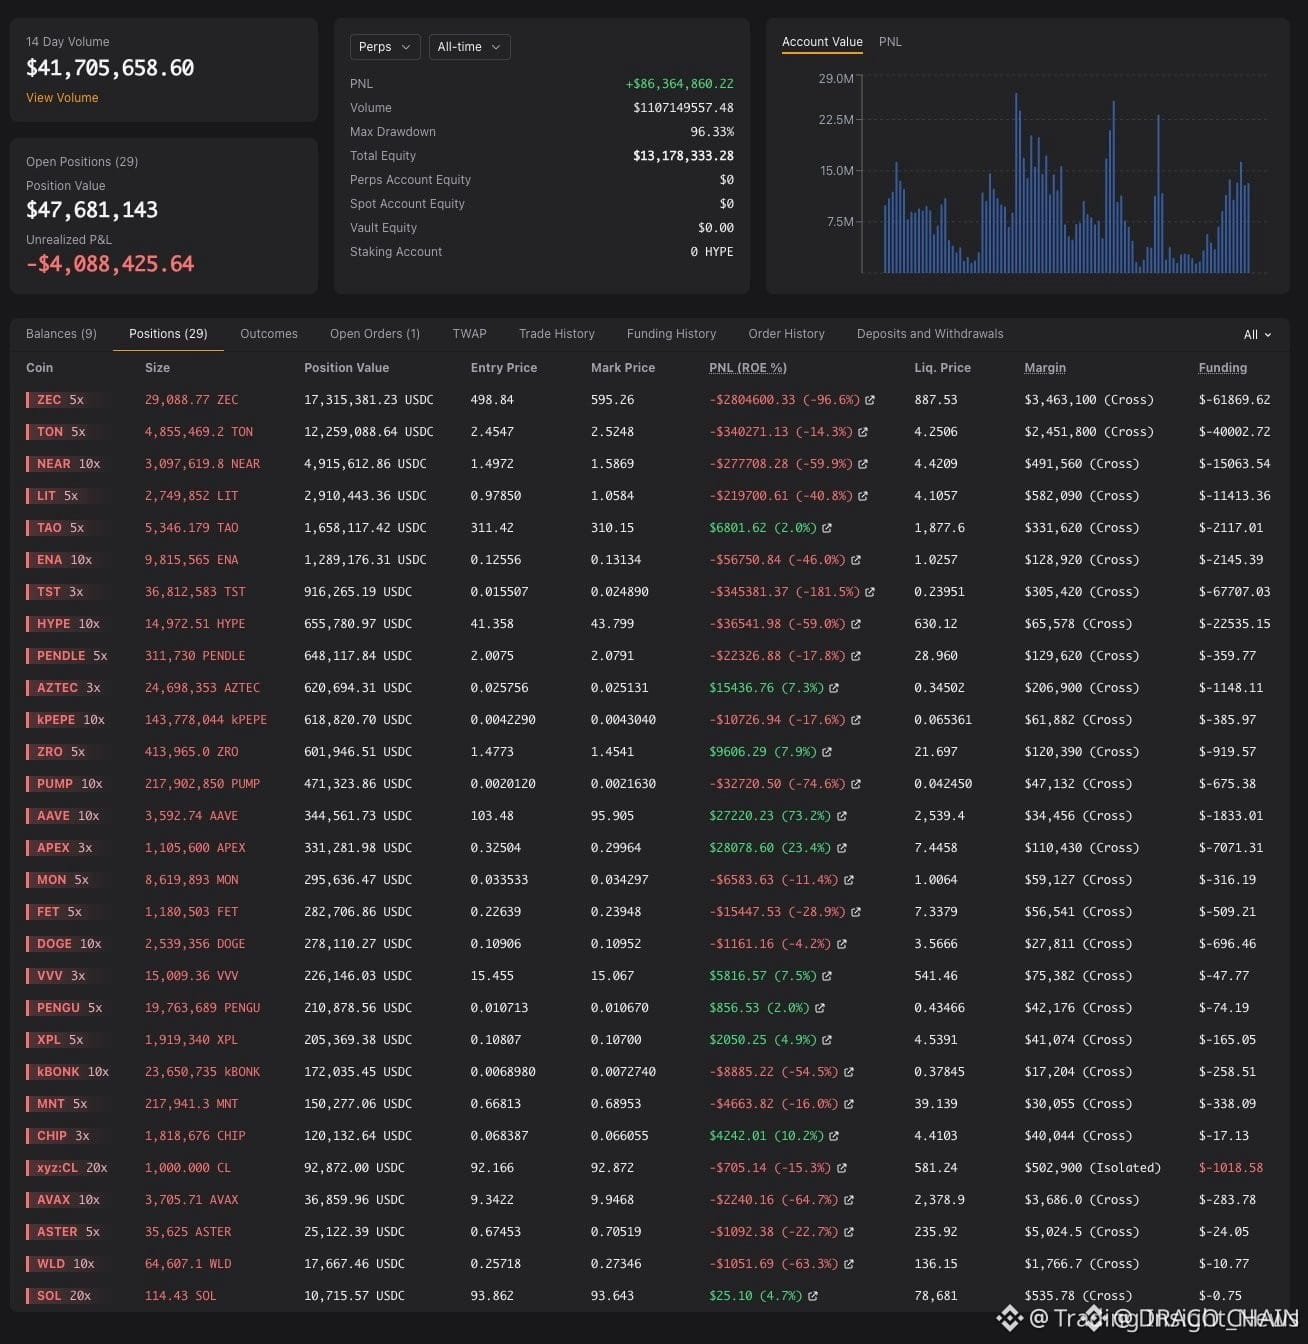Select the Positions (29) tab

click(x=168, y=334)
